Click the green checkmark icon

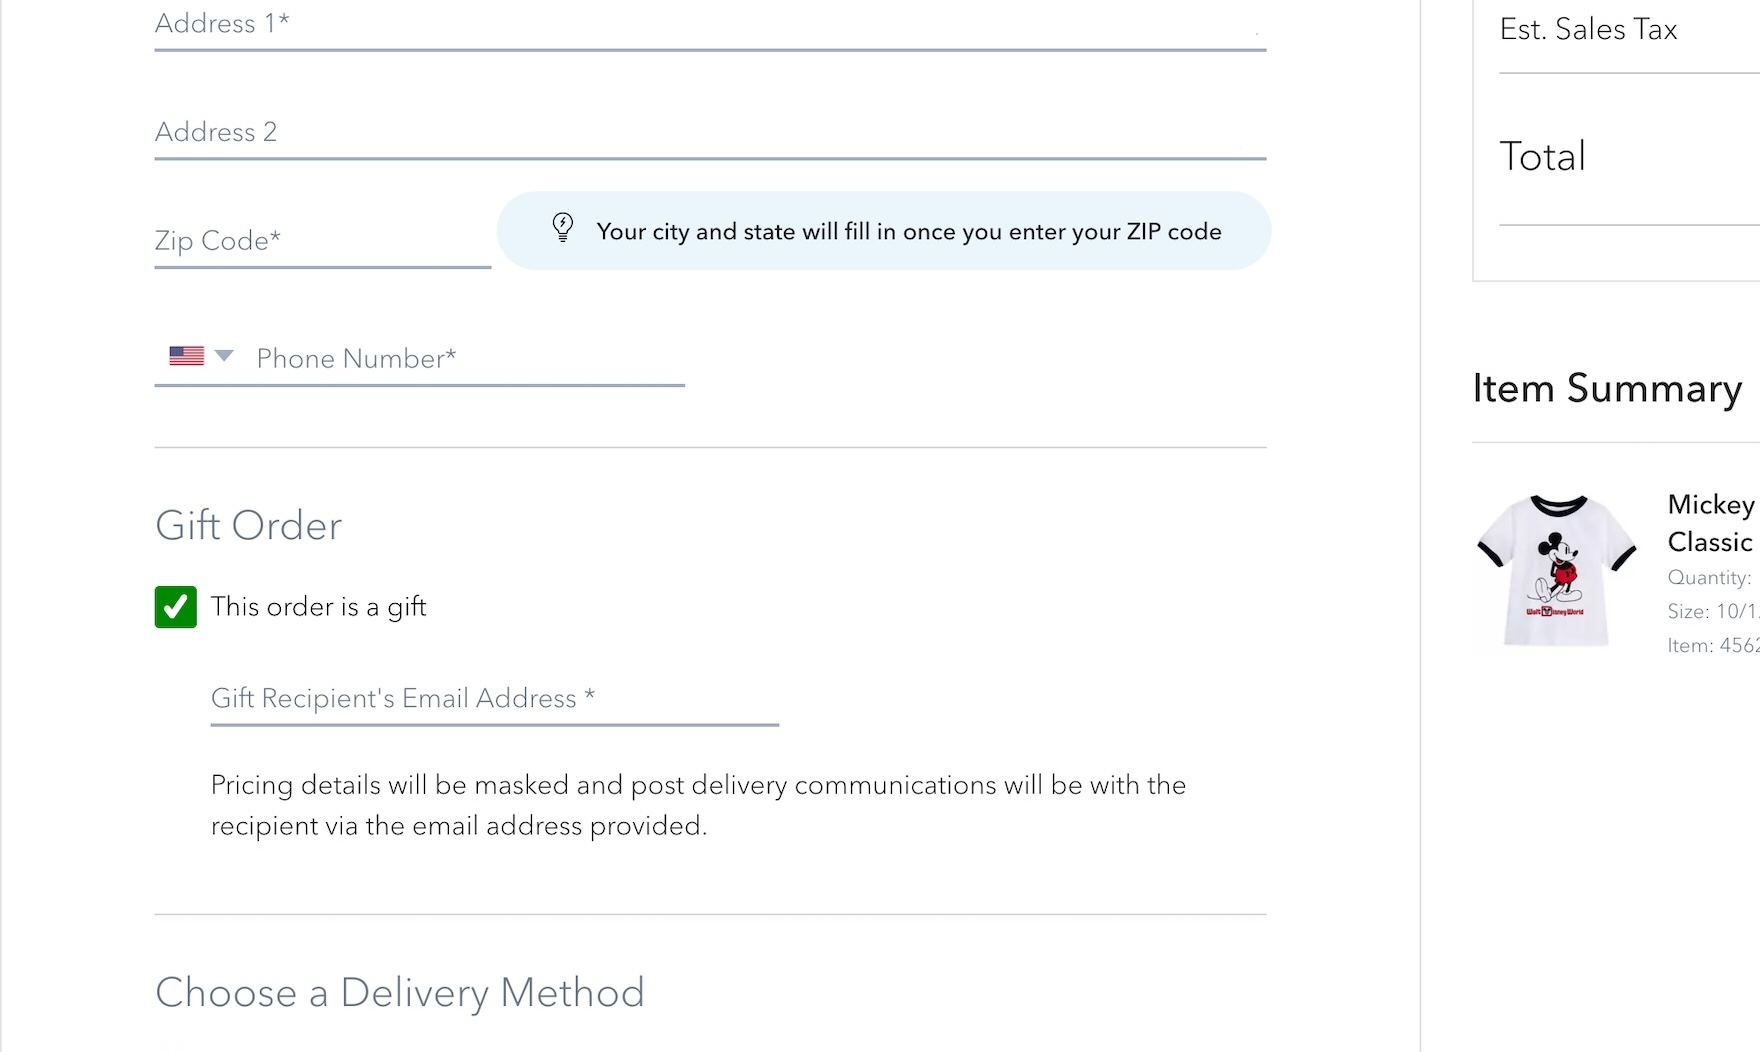[175, 606]
